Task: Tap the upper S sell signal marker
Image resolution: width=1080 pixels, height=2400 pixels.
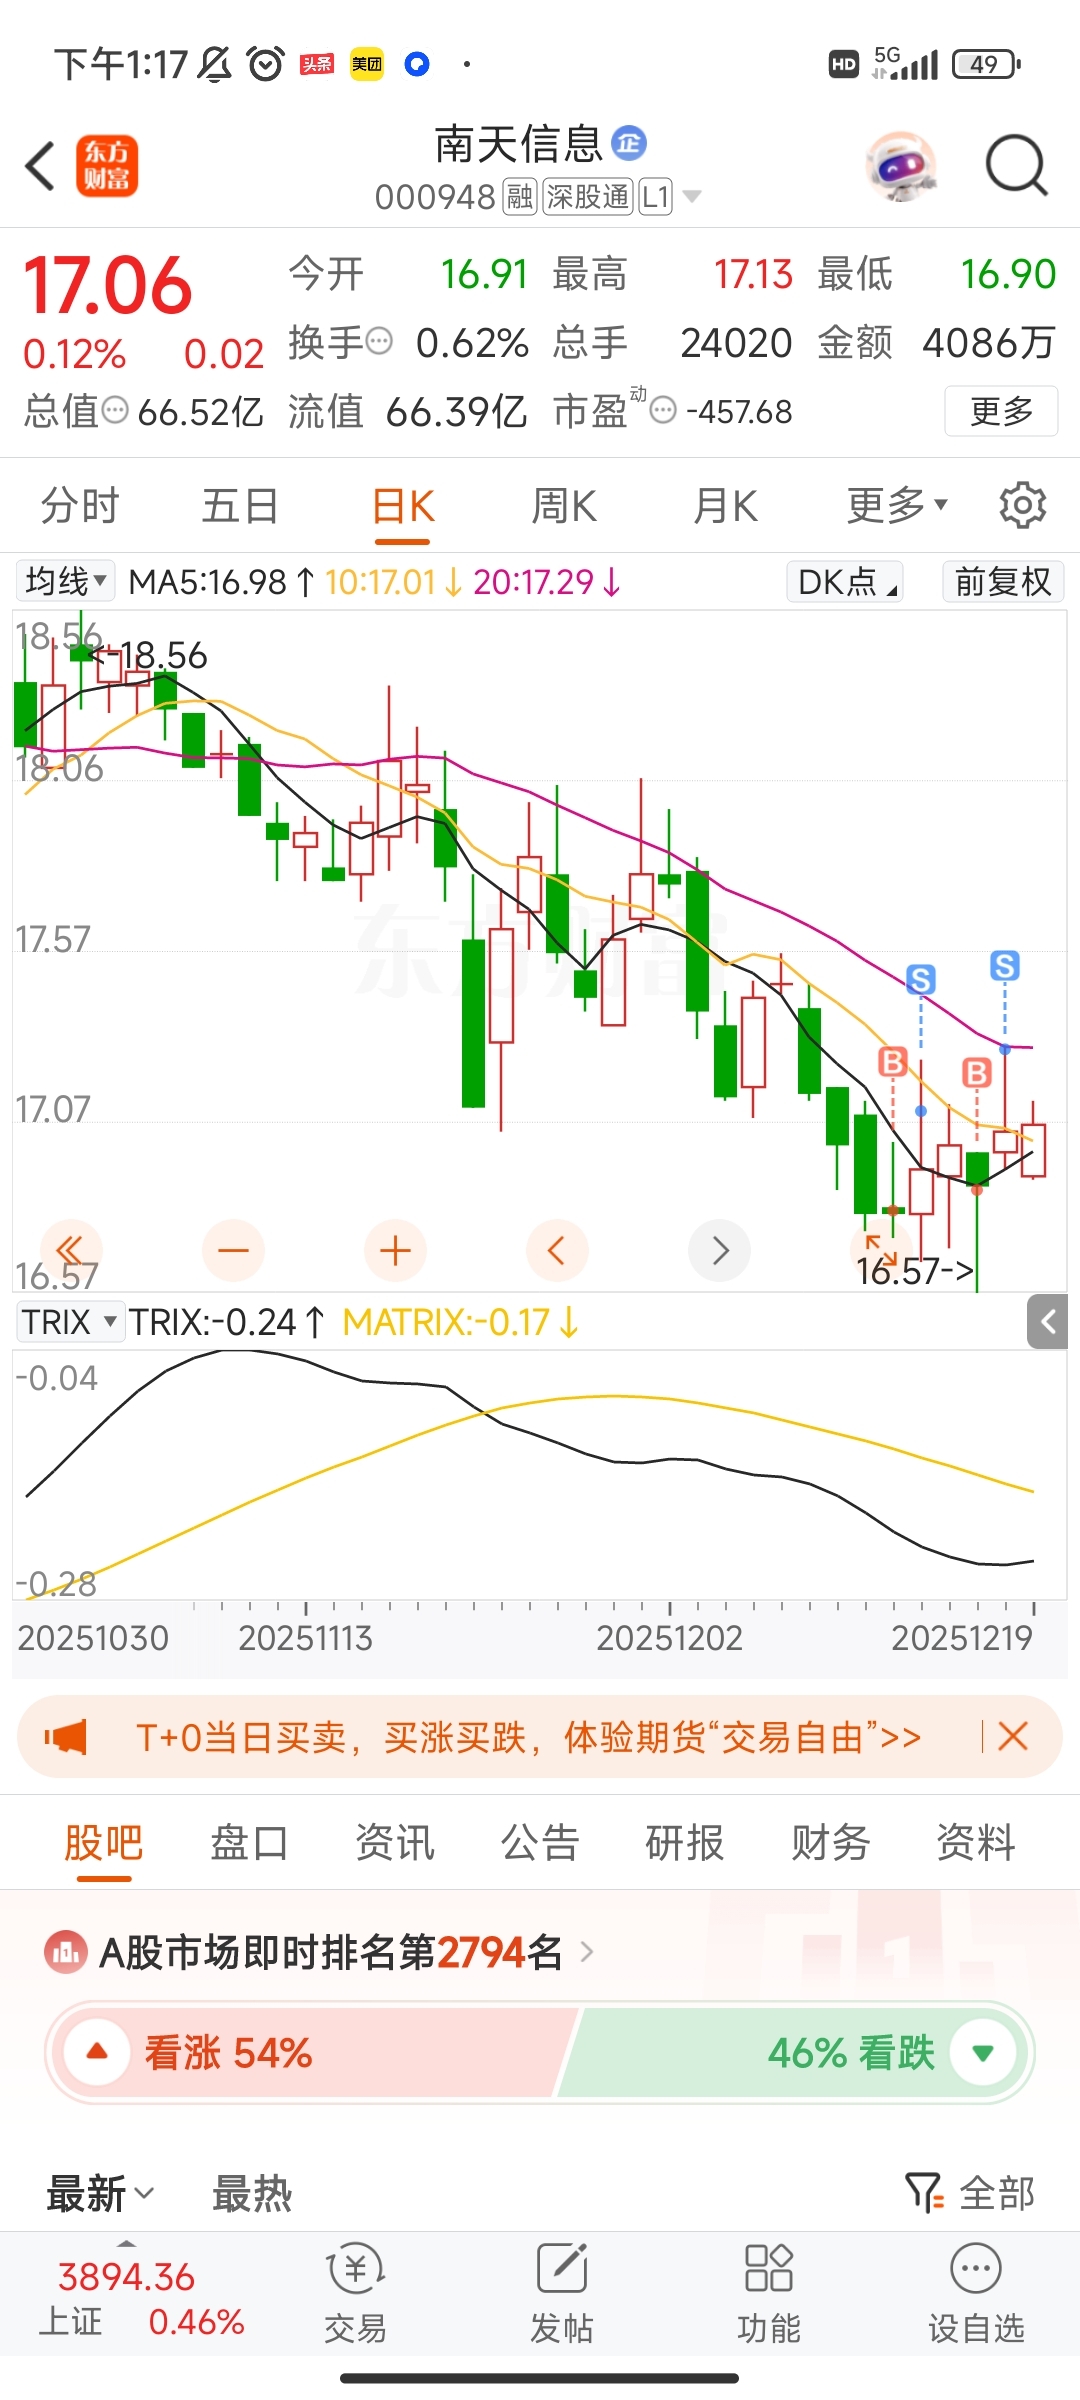Action: 1005,966
